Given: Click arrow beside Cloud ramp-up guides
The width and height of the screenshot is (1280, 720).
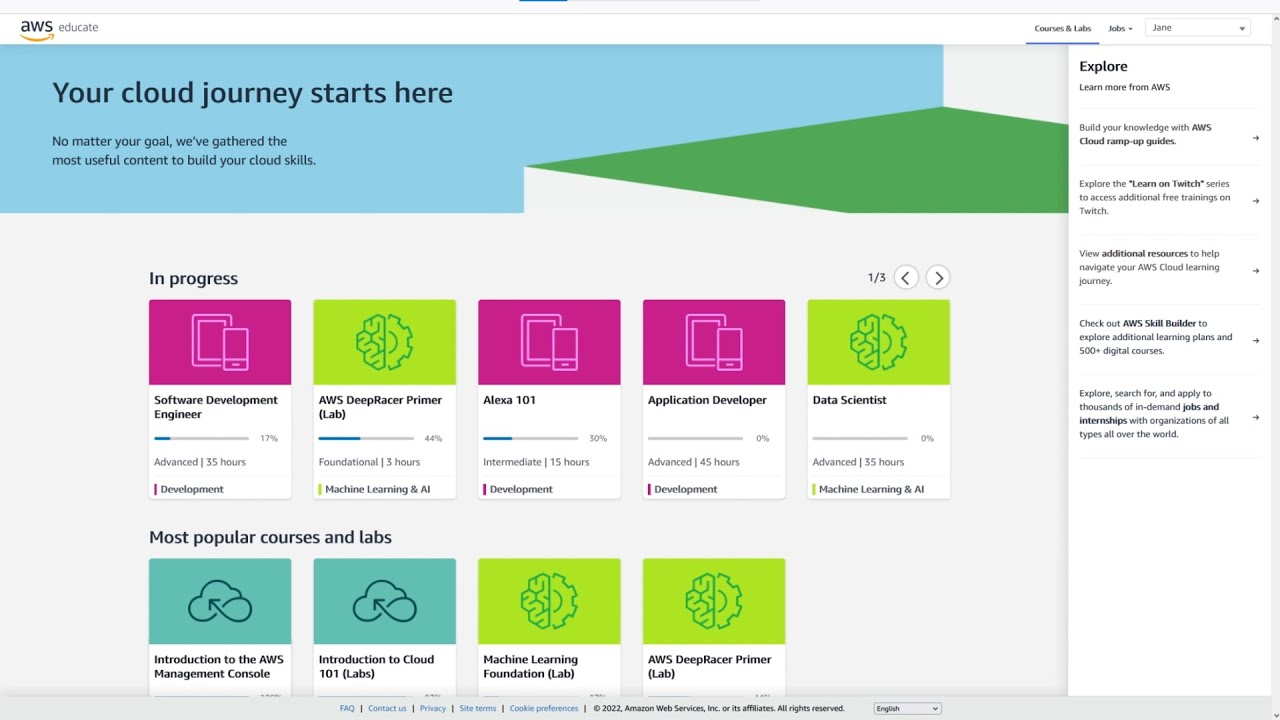Looking at the screenshot, I should pyautogui.click(x=1256, y=138).
